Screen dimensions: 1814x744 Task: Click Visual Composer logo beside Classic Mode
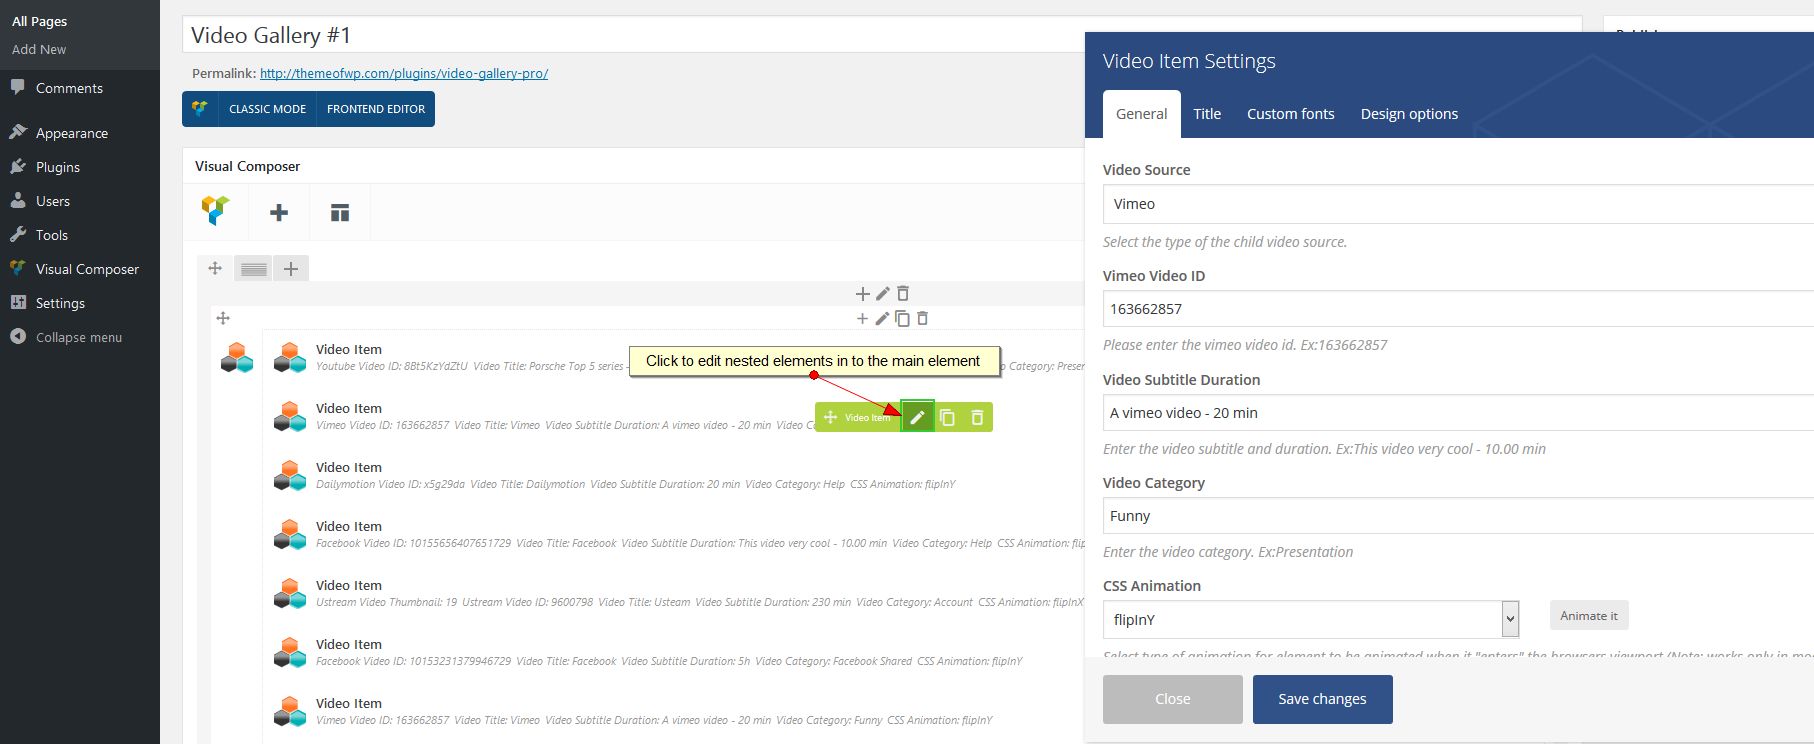tap(200, 109)
